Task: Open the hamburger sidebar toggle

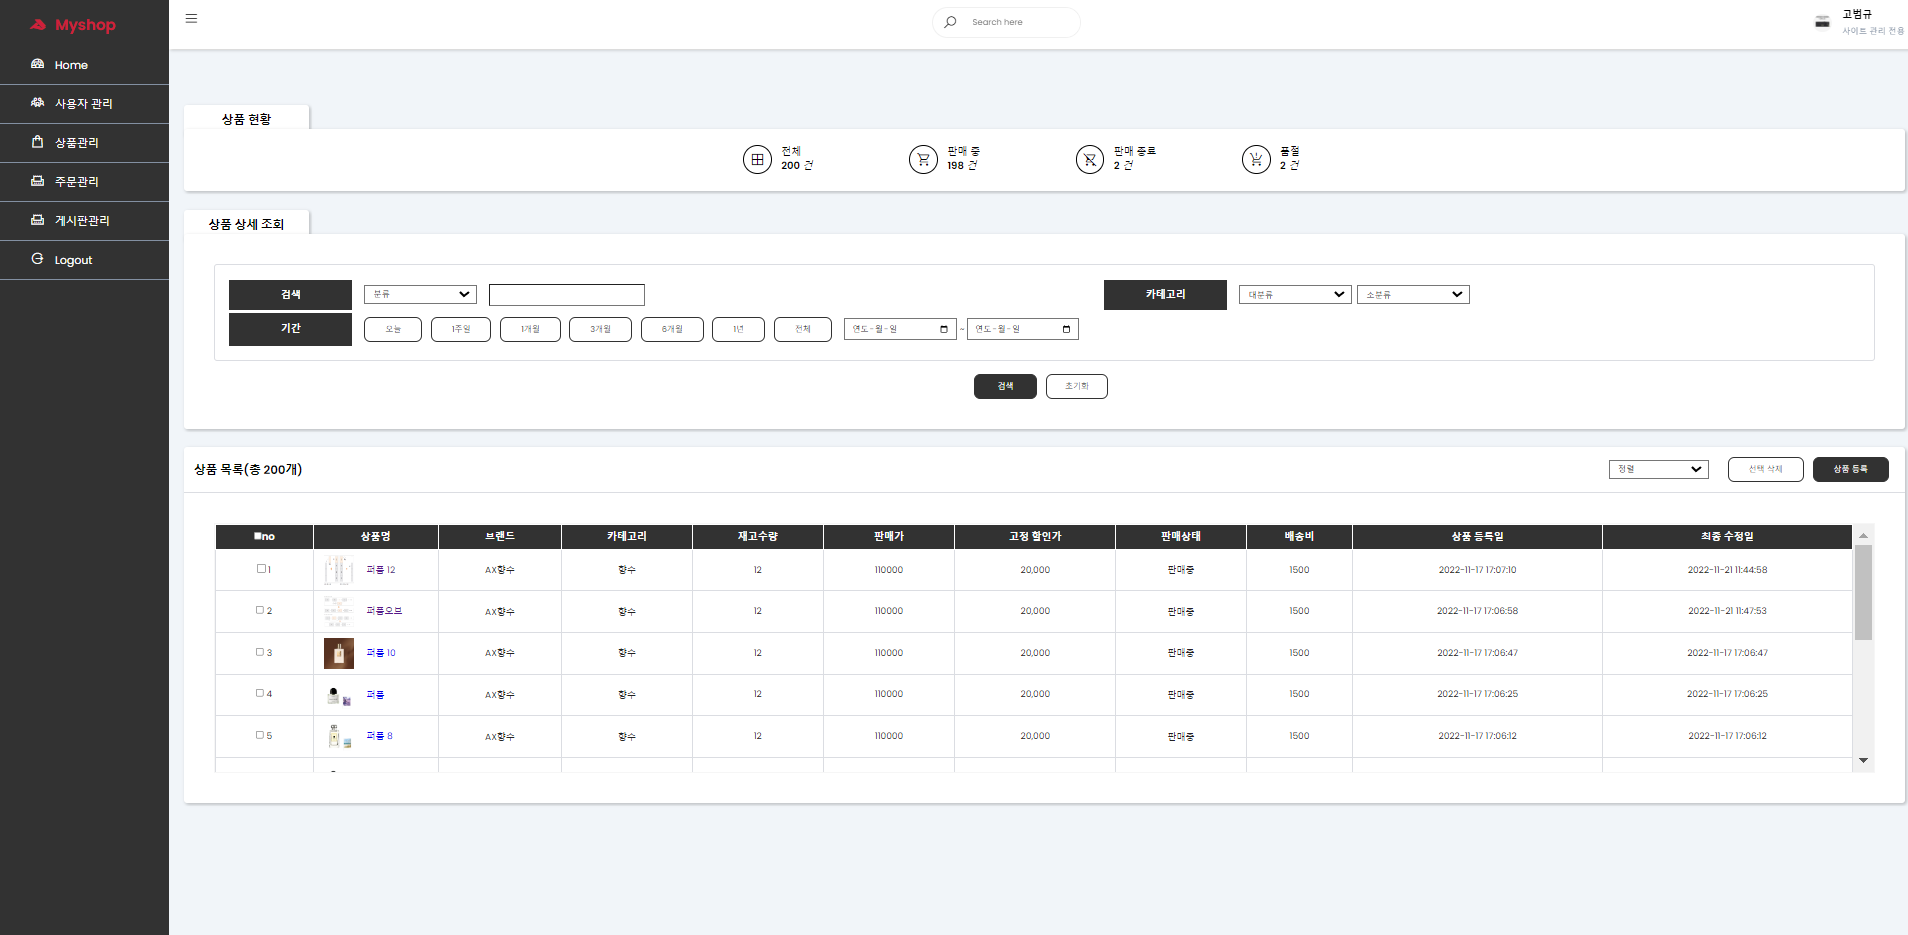Action: point(191,18)
